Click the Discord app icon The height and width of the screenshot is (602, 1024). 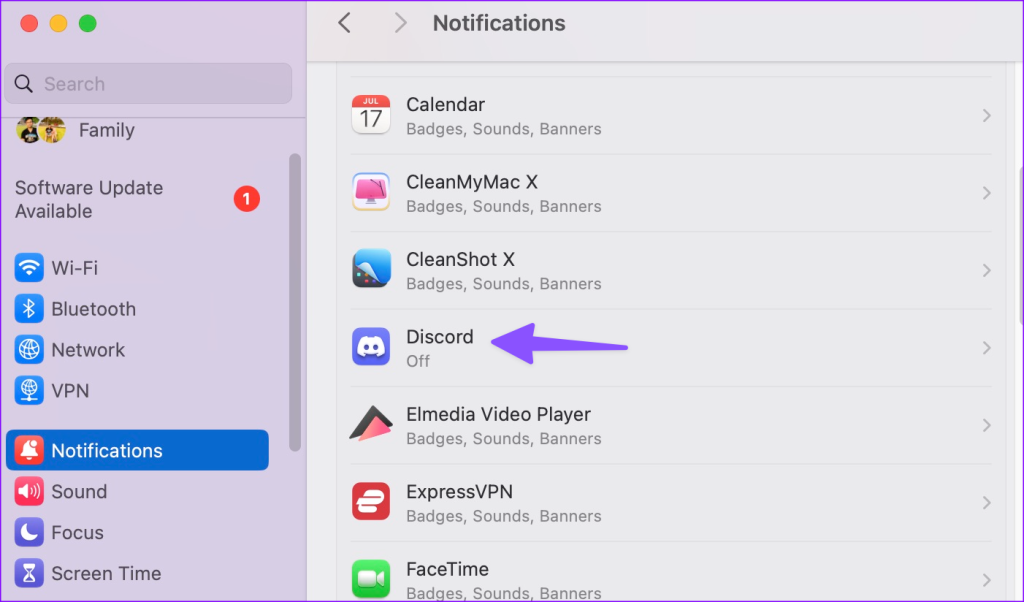pos(371,347)
